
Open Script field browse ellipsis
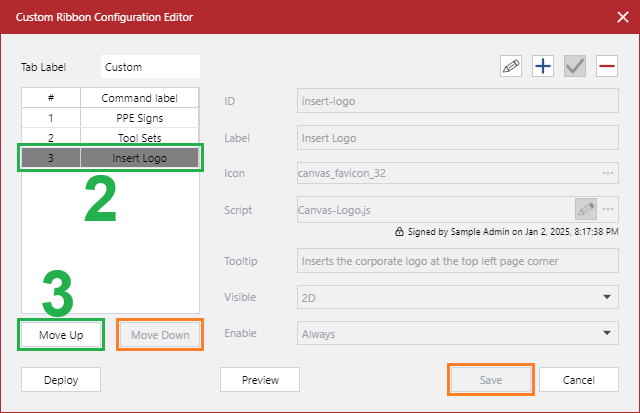[x=607, y=210]
